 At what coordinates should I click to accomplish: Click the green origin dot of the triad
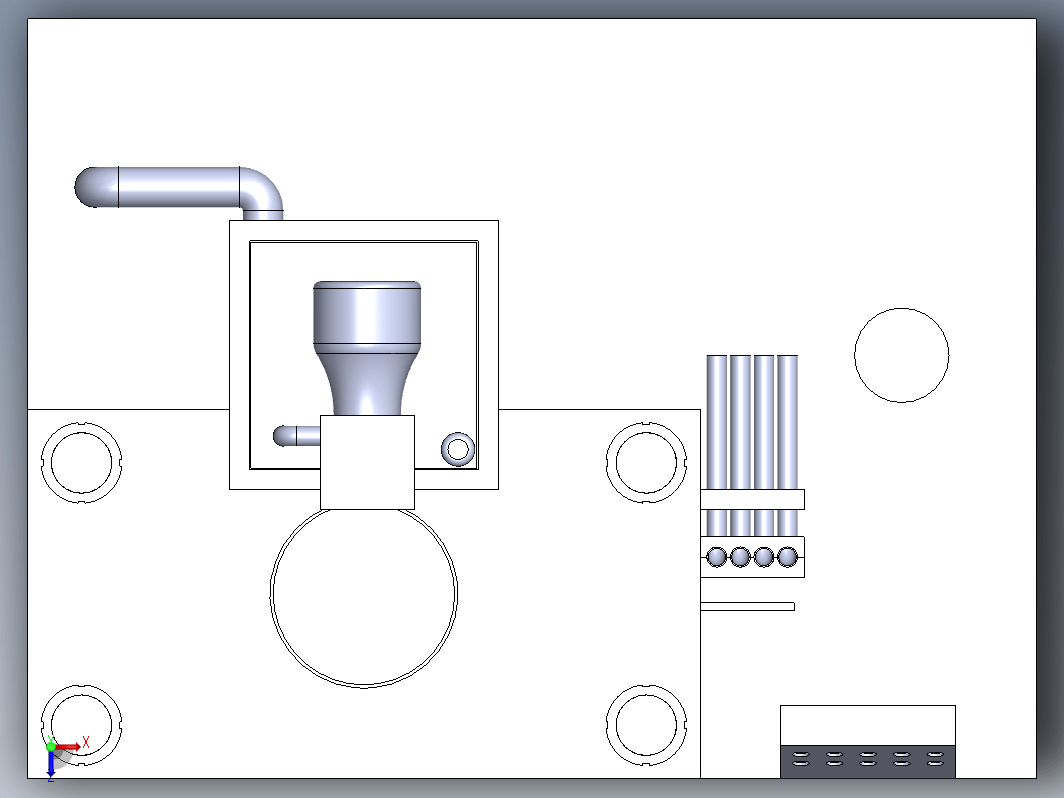51,746
